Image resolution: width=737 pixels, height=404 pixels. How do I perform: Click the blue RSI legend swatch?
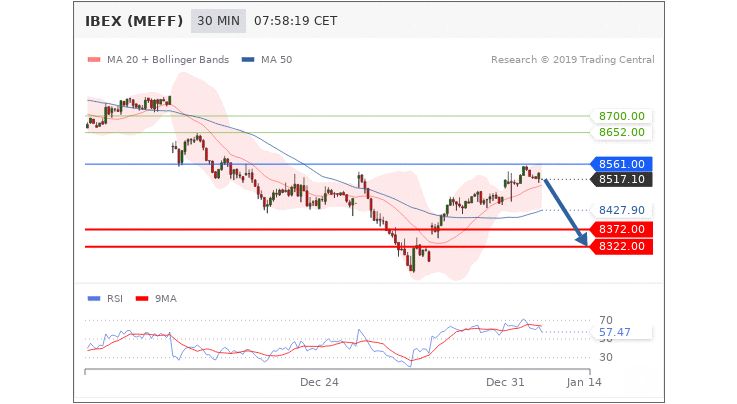point(94,299)
